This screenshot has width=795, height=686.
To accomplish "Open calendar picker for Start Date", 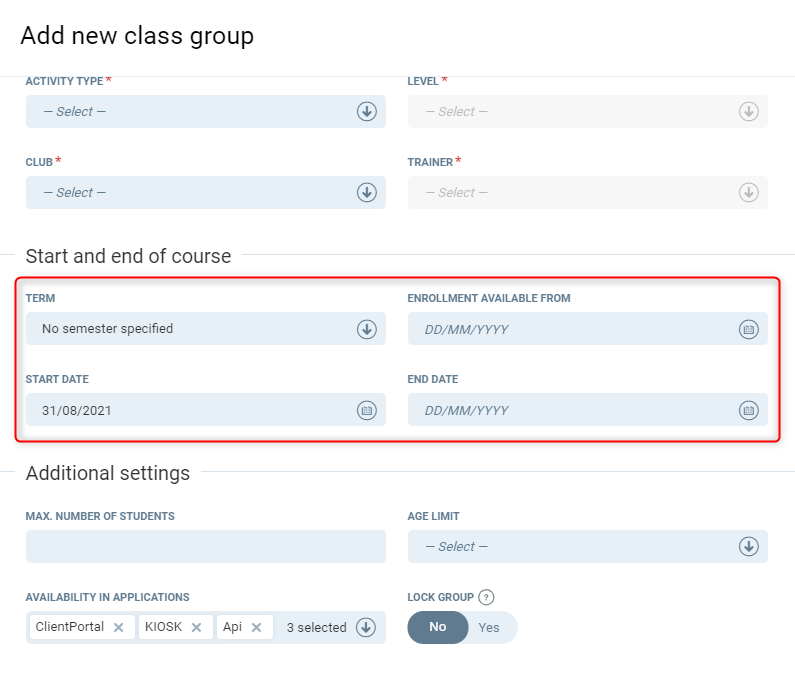I will pyautogui.click(x=366, y=410).
